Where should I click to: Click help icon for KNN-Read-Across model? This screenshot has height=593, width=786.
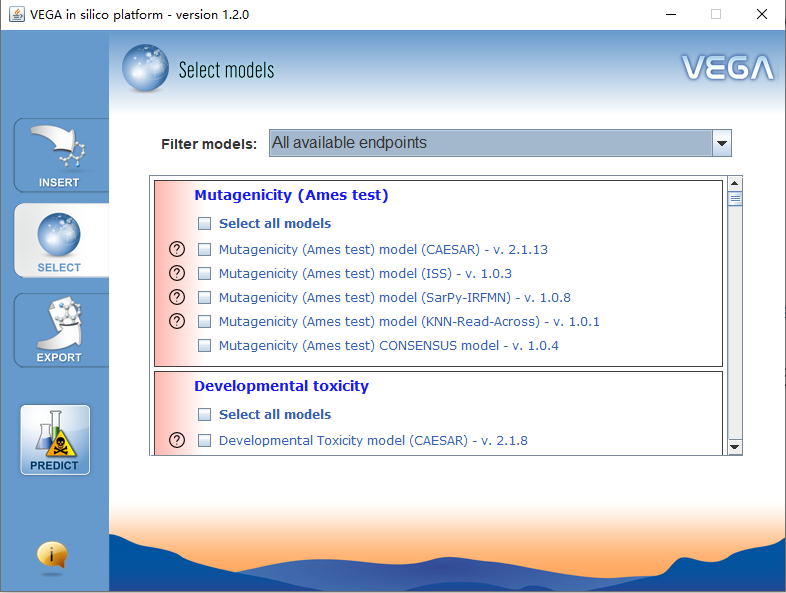(x=178, y=322)
